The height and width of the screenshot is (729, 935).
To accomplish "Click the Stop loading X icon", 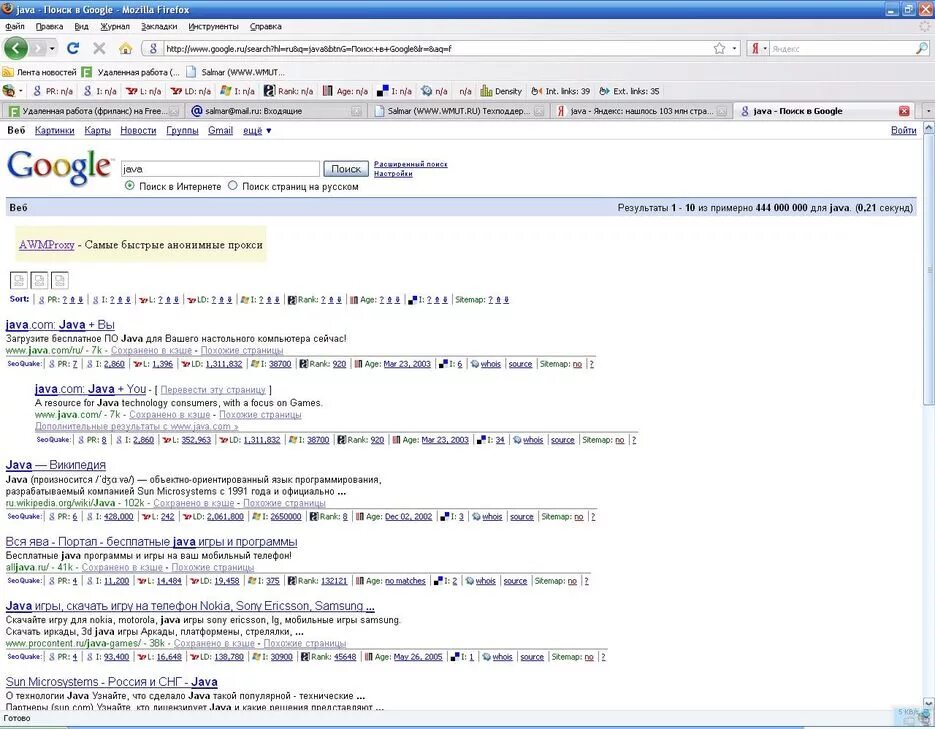I will [x=100, y=48].
